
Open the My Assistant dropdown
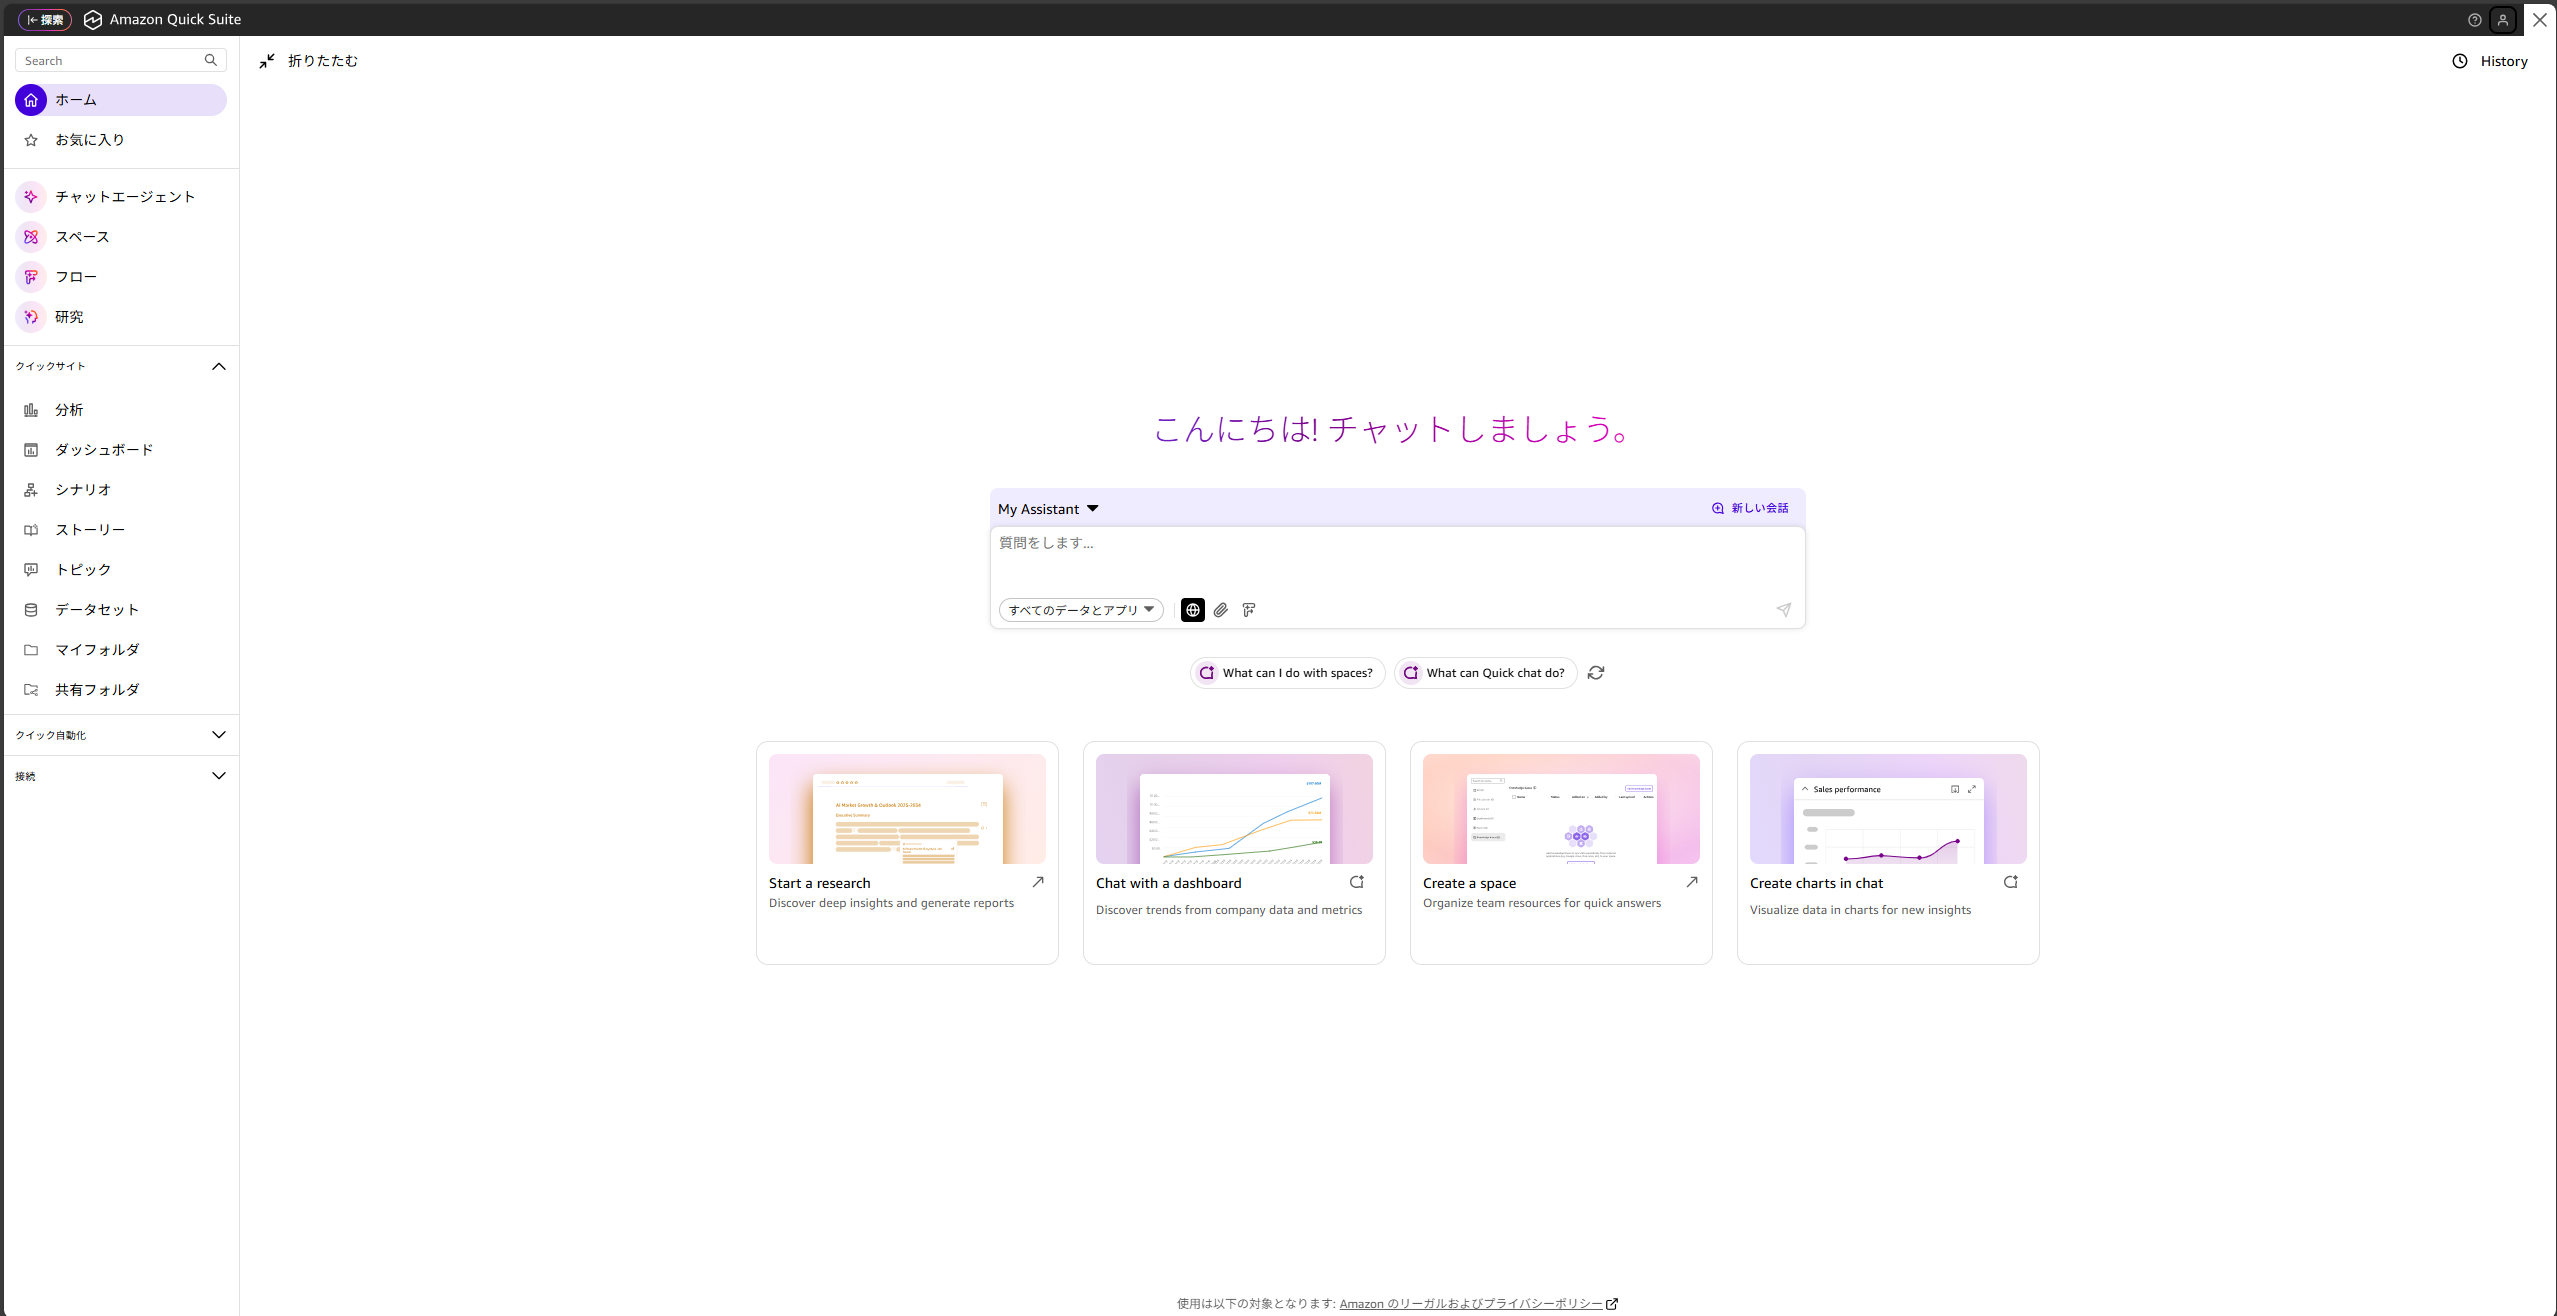(x=1048, y=509)
